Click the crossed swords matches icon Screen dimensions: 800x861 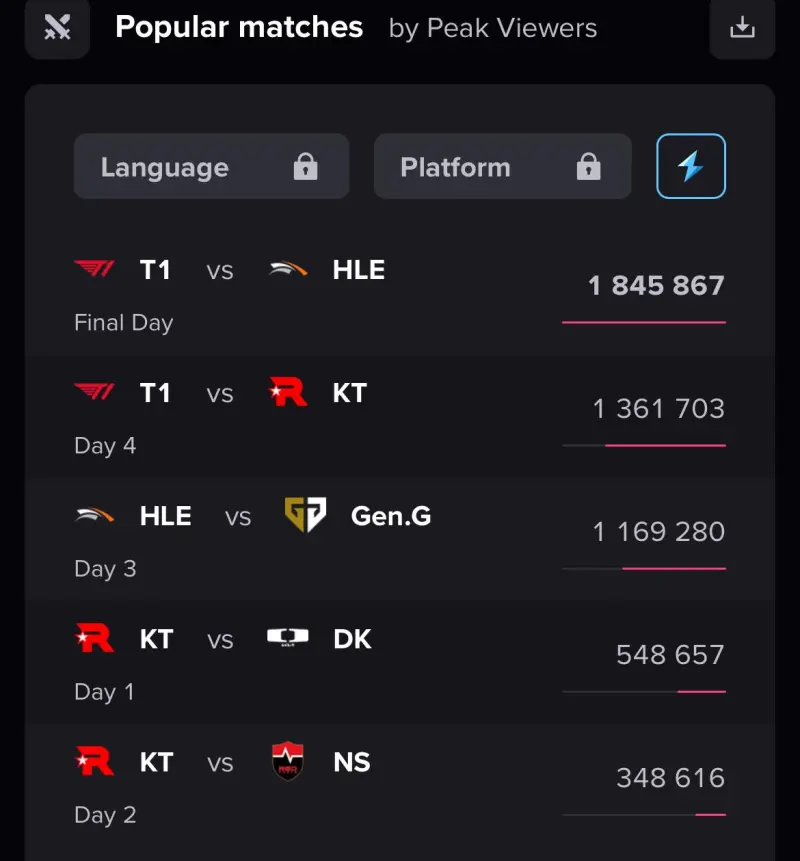(57, 27)
